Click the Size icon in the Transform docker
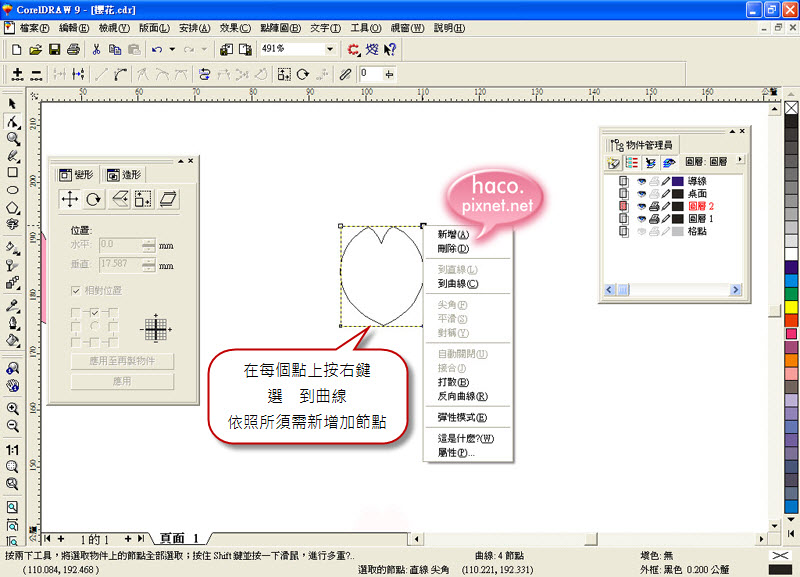 (143, 199)
